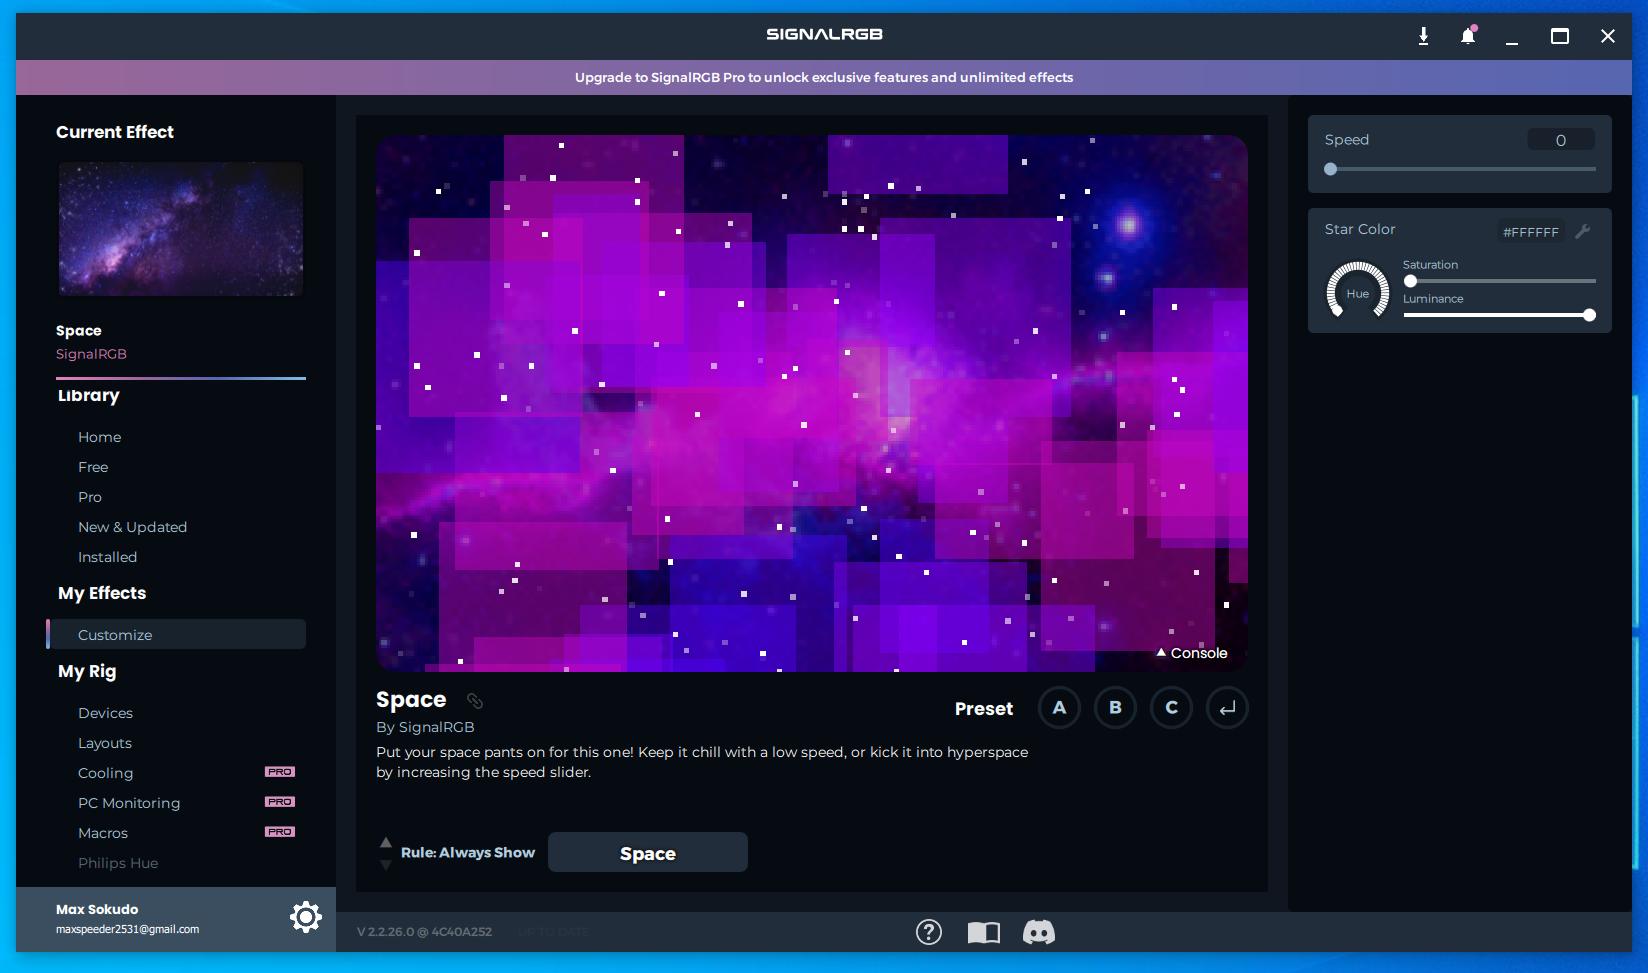Copy the Space effect link icon
Image resolution: width=1648 pixels, height=973 pixels.
(x=475, y=701)
